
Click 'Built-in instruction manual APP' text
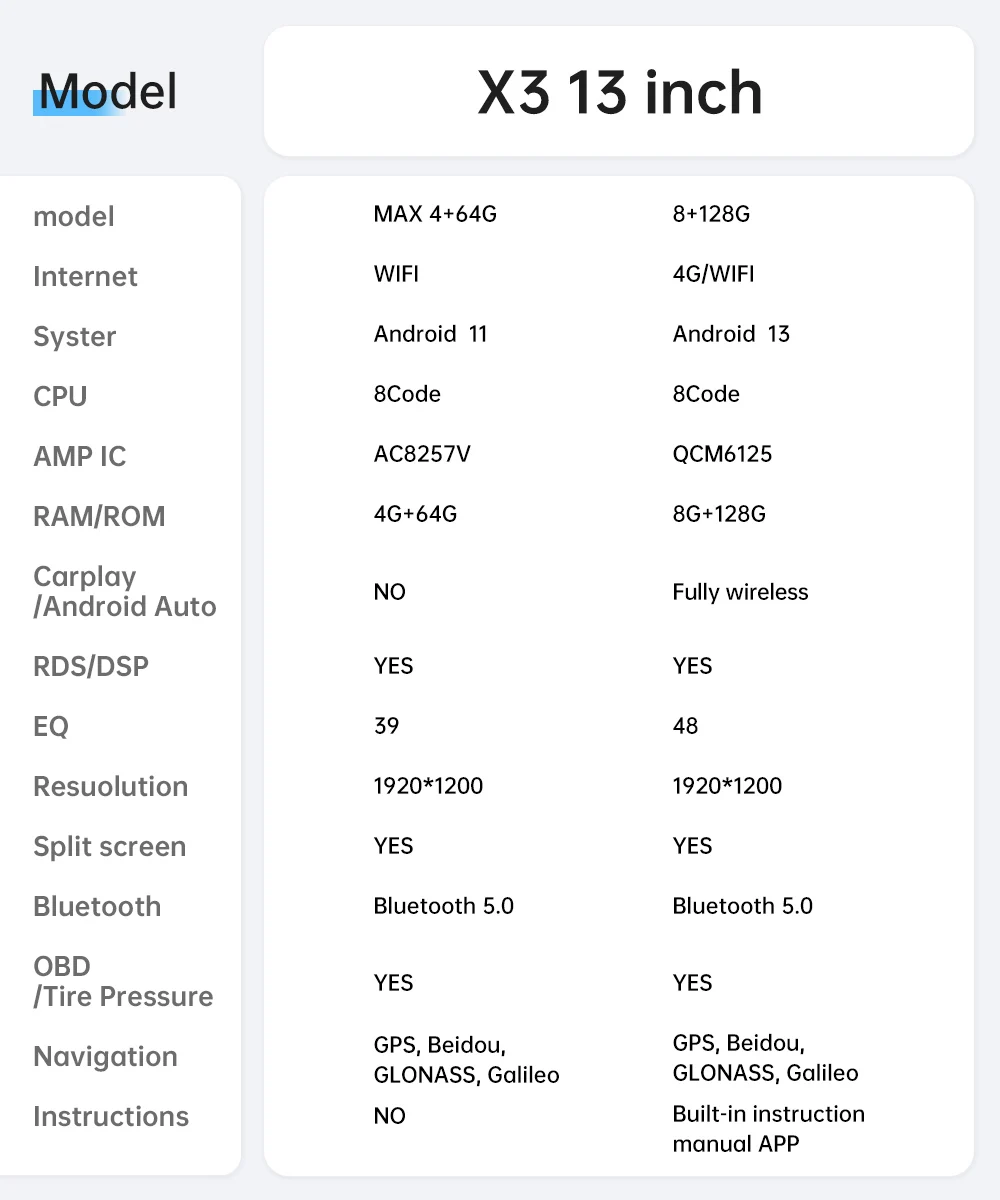(768, 1128)
